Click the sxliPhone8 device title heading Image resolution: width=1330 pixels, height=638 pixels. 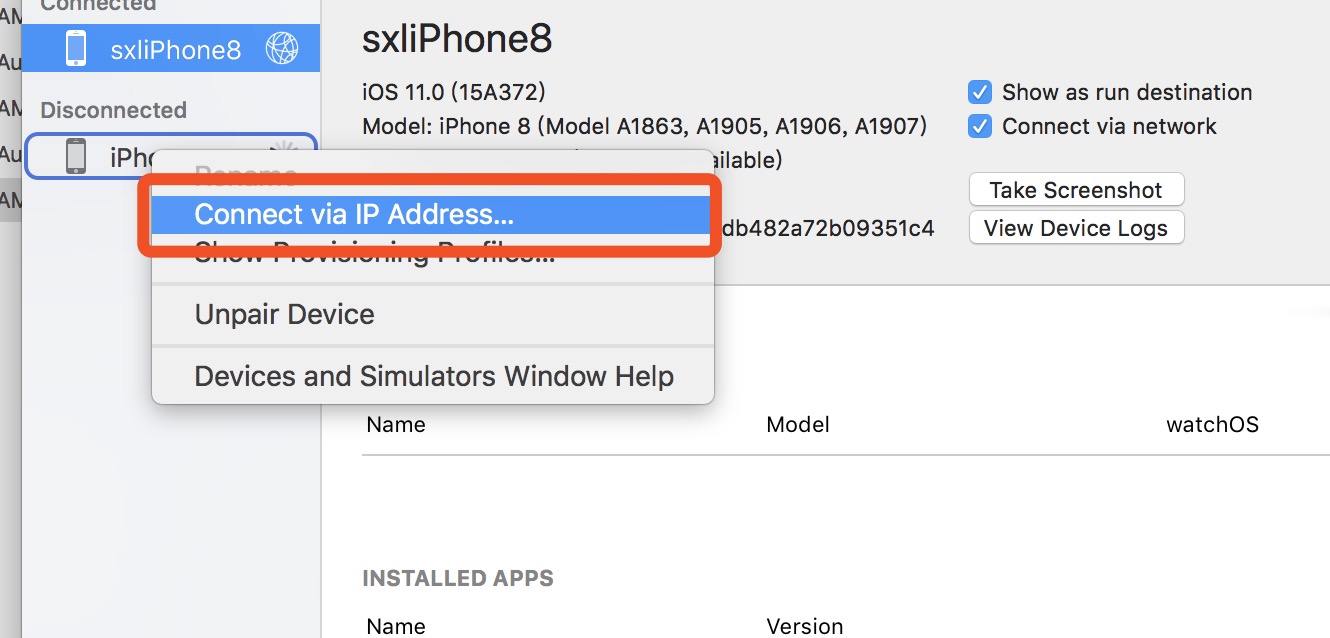click(457, 40)
